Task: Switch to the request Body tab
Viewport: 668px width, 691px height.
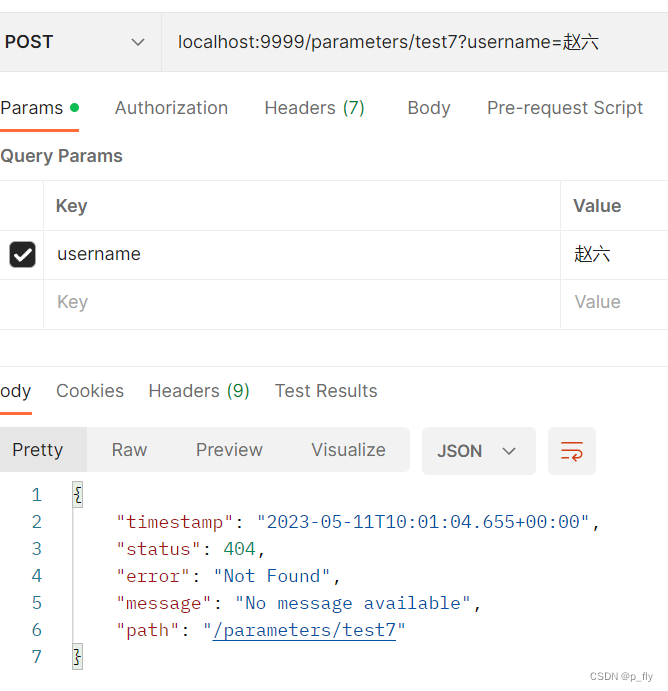Action: 428,108
